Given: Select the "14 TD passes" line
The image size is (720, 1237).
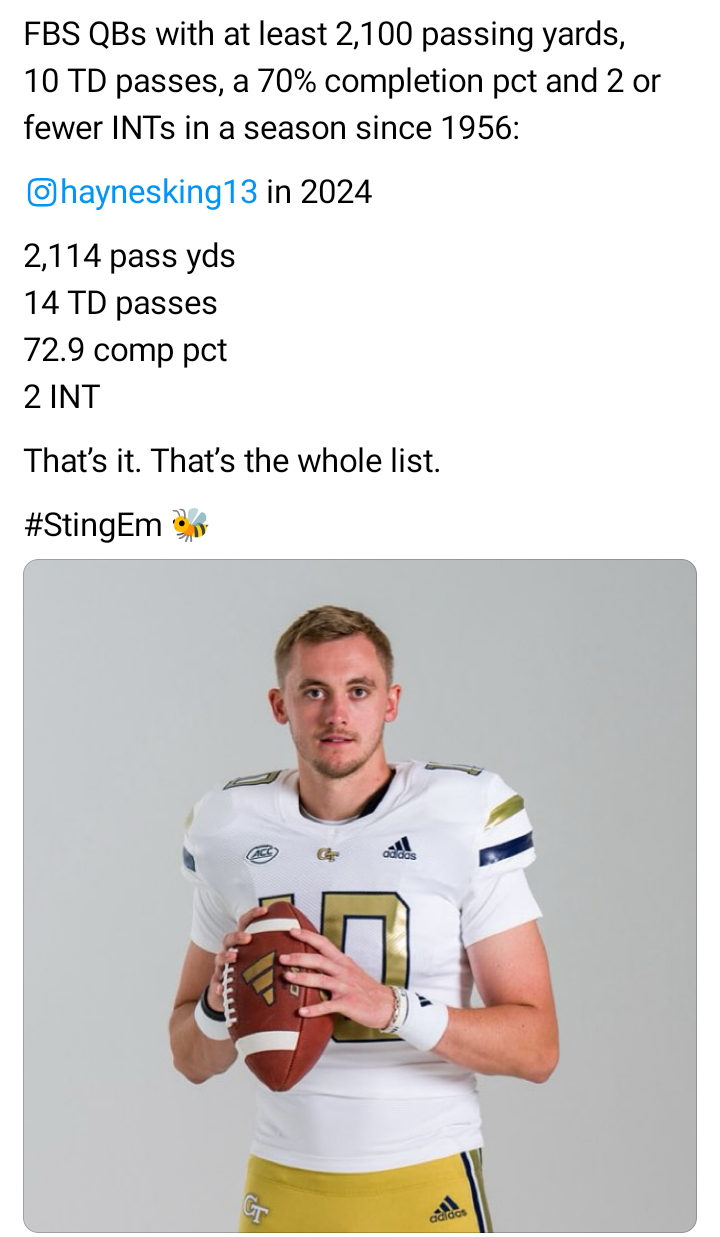Looking at the screenshot, I should 121,303.
